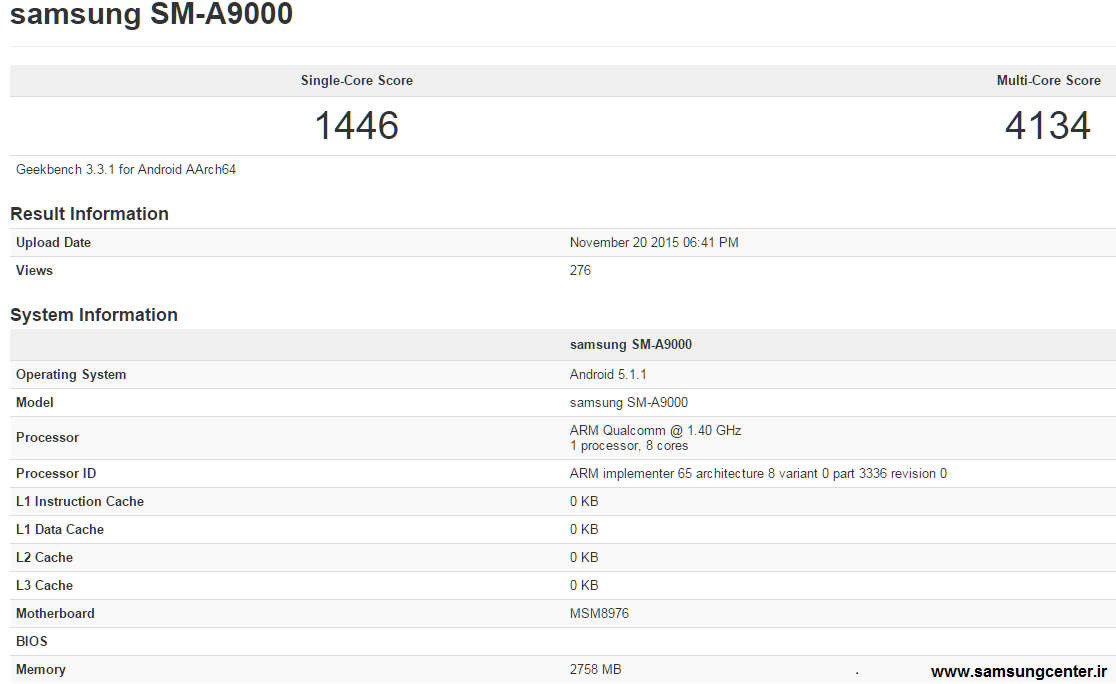Select the 2758 MB memory value
Viewport: 1116px width, 684px height.
(595, 670)
